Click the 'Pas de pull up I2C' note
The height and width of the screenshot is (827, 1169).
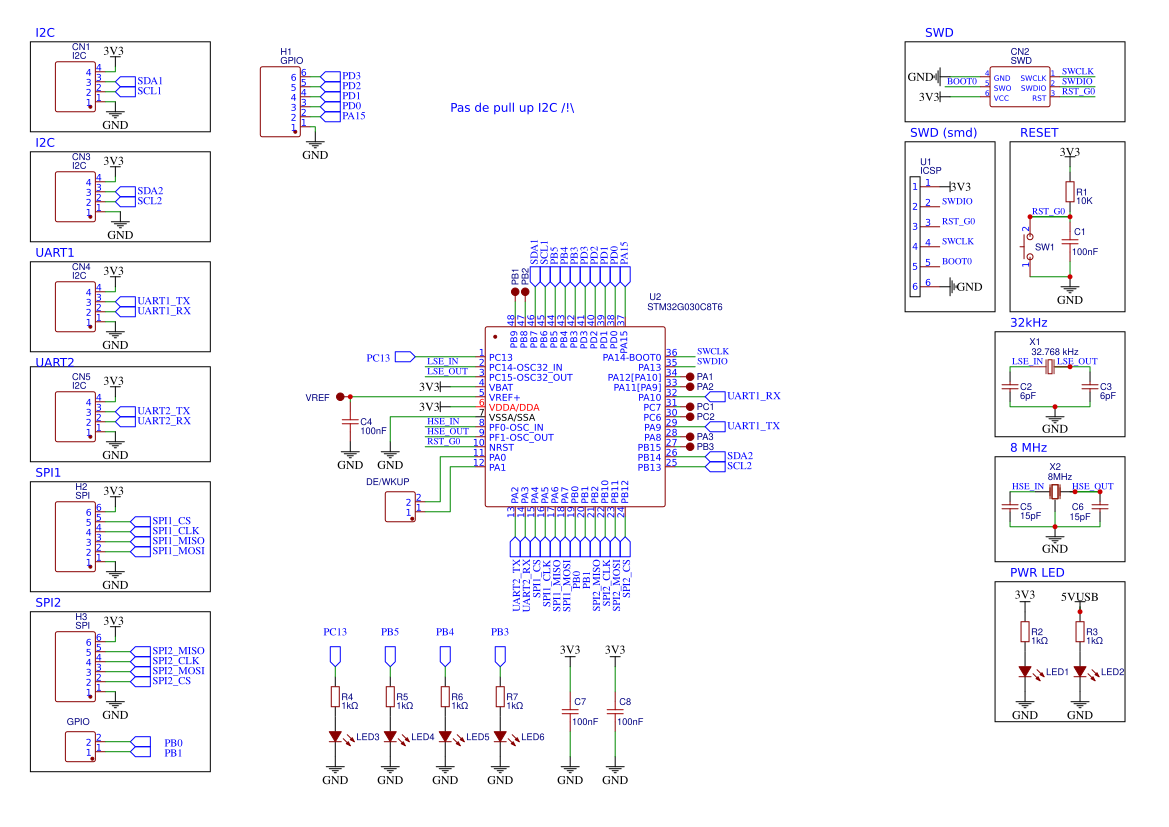(x=512, y=107)
